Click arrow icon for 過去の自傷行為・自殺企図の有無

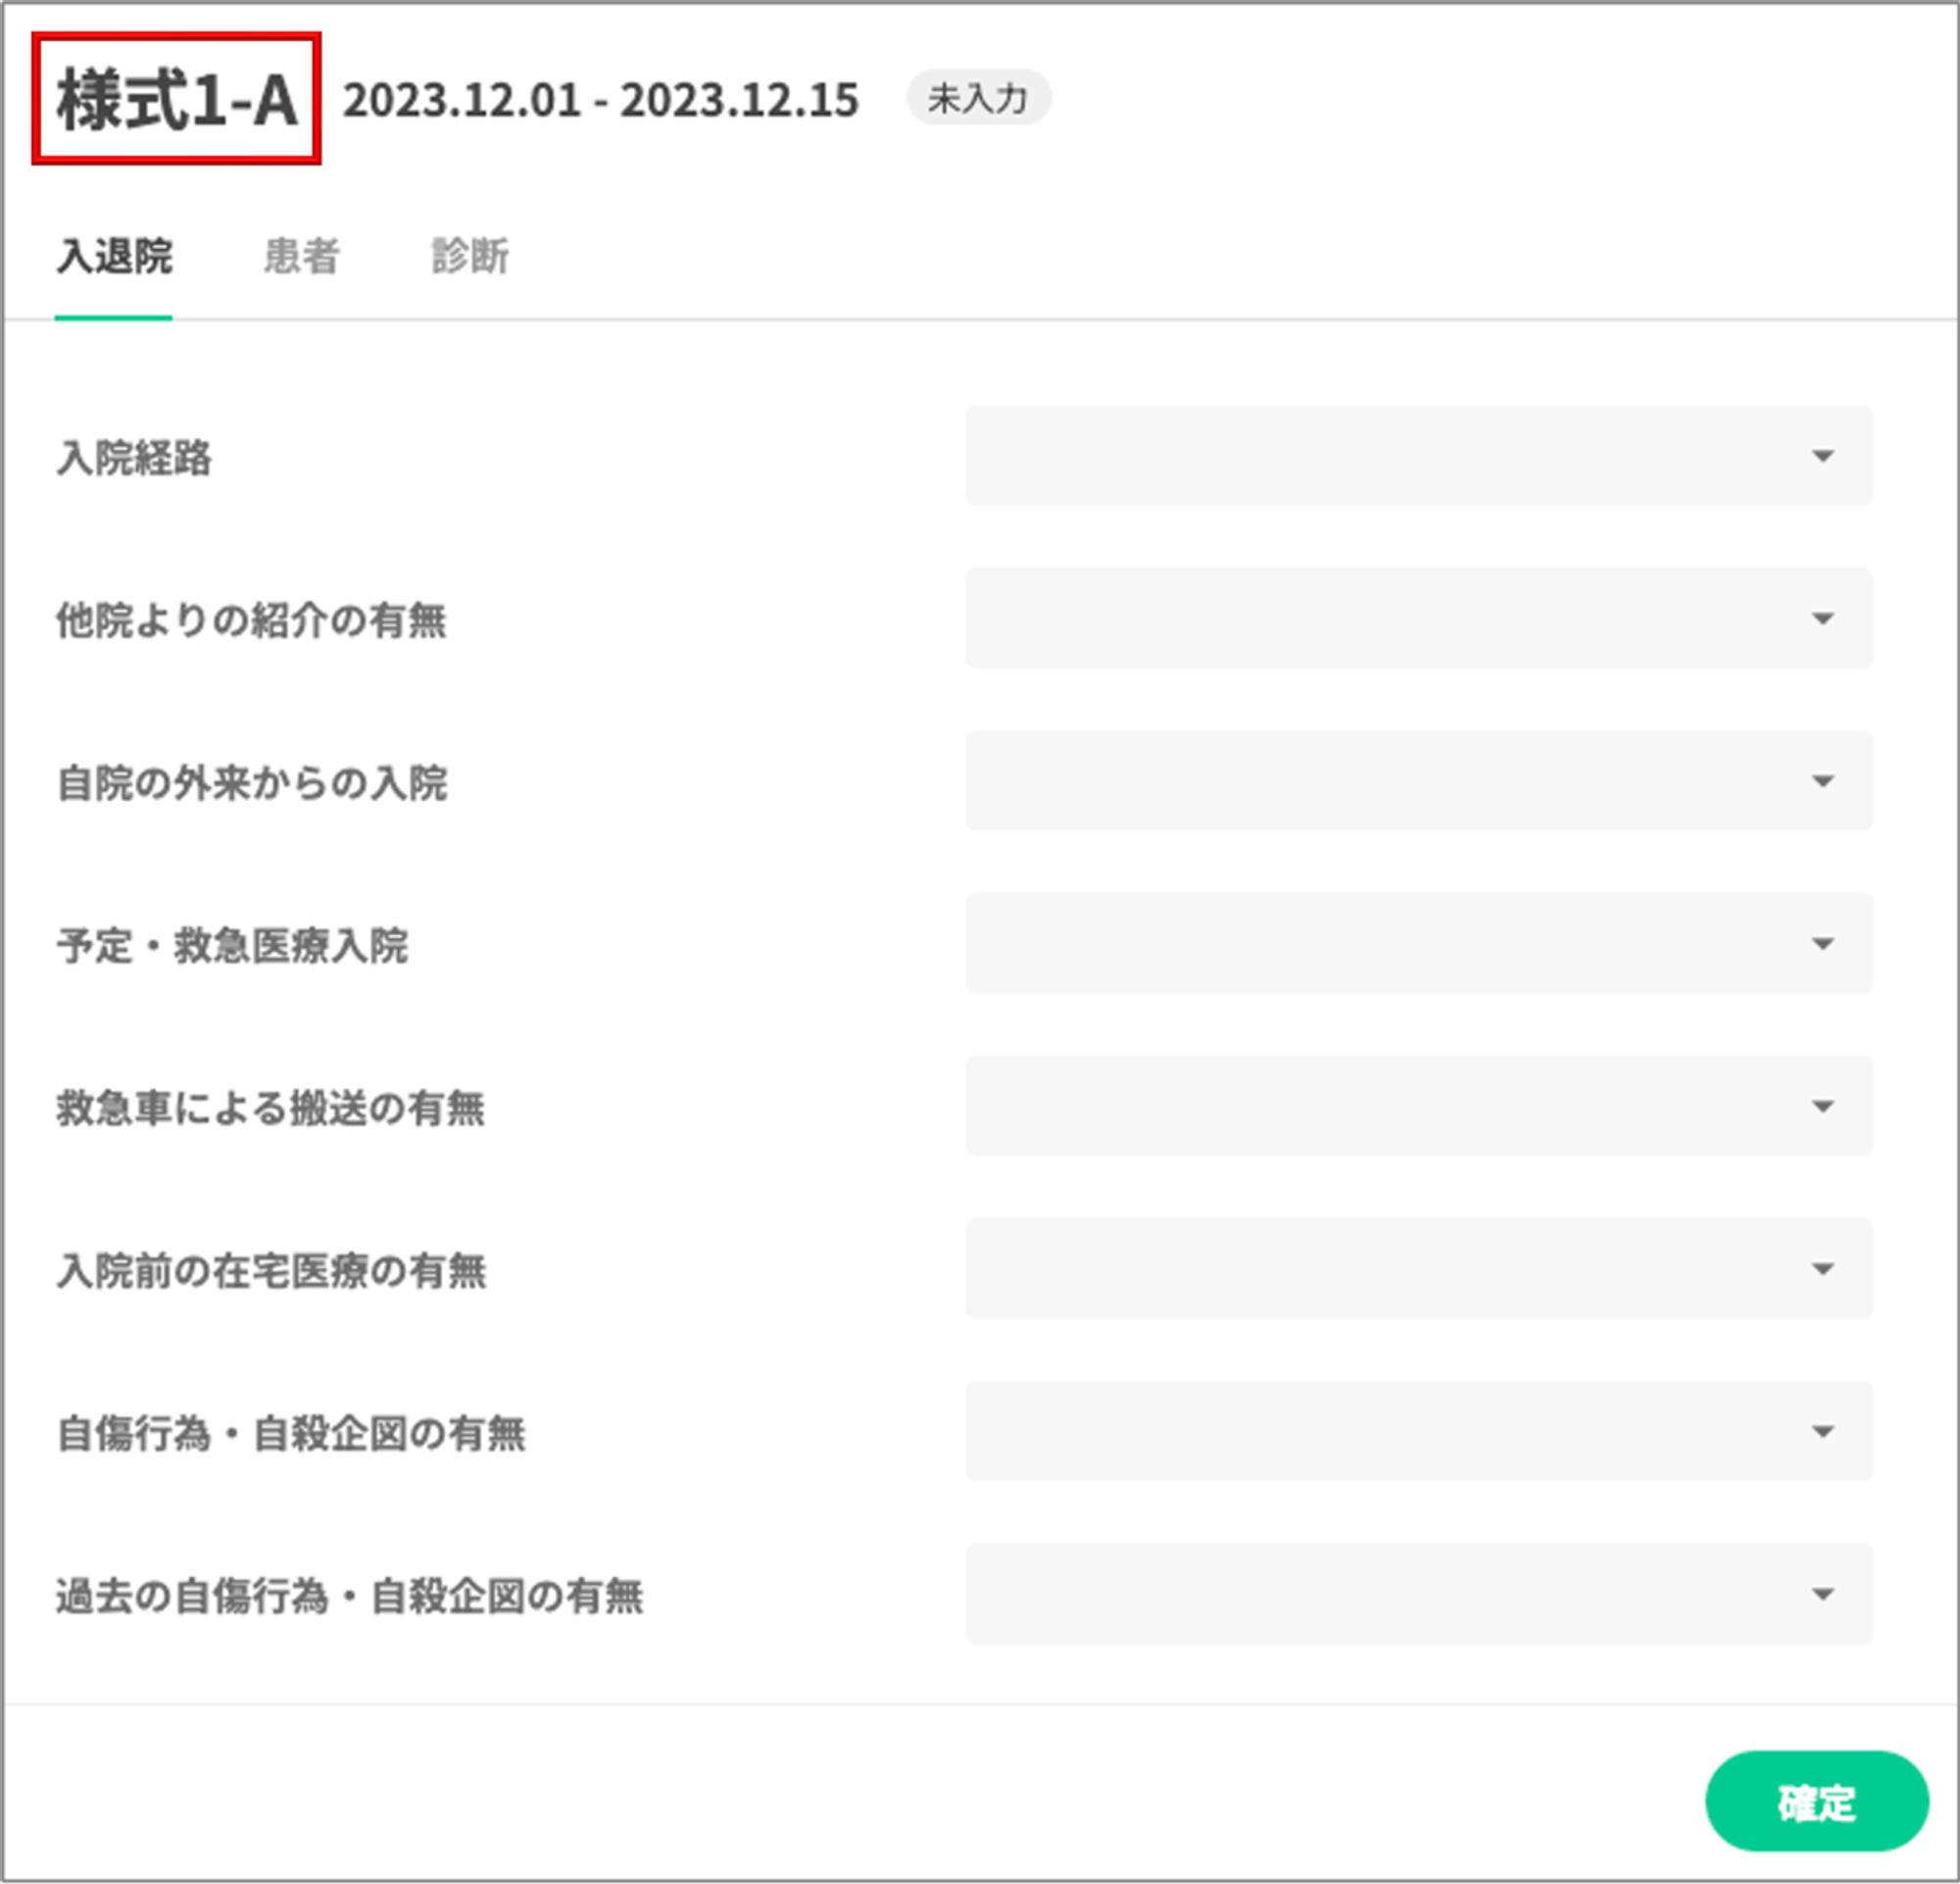coord(1822,1594)
